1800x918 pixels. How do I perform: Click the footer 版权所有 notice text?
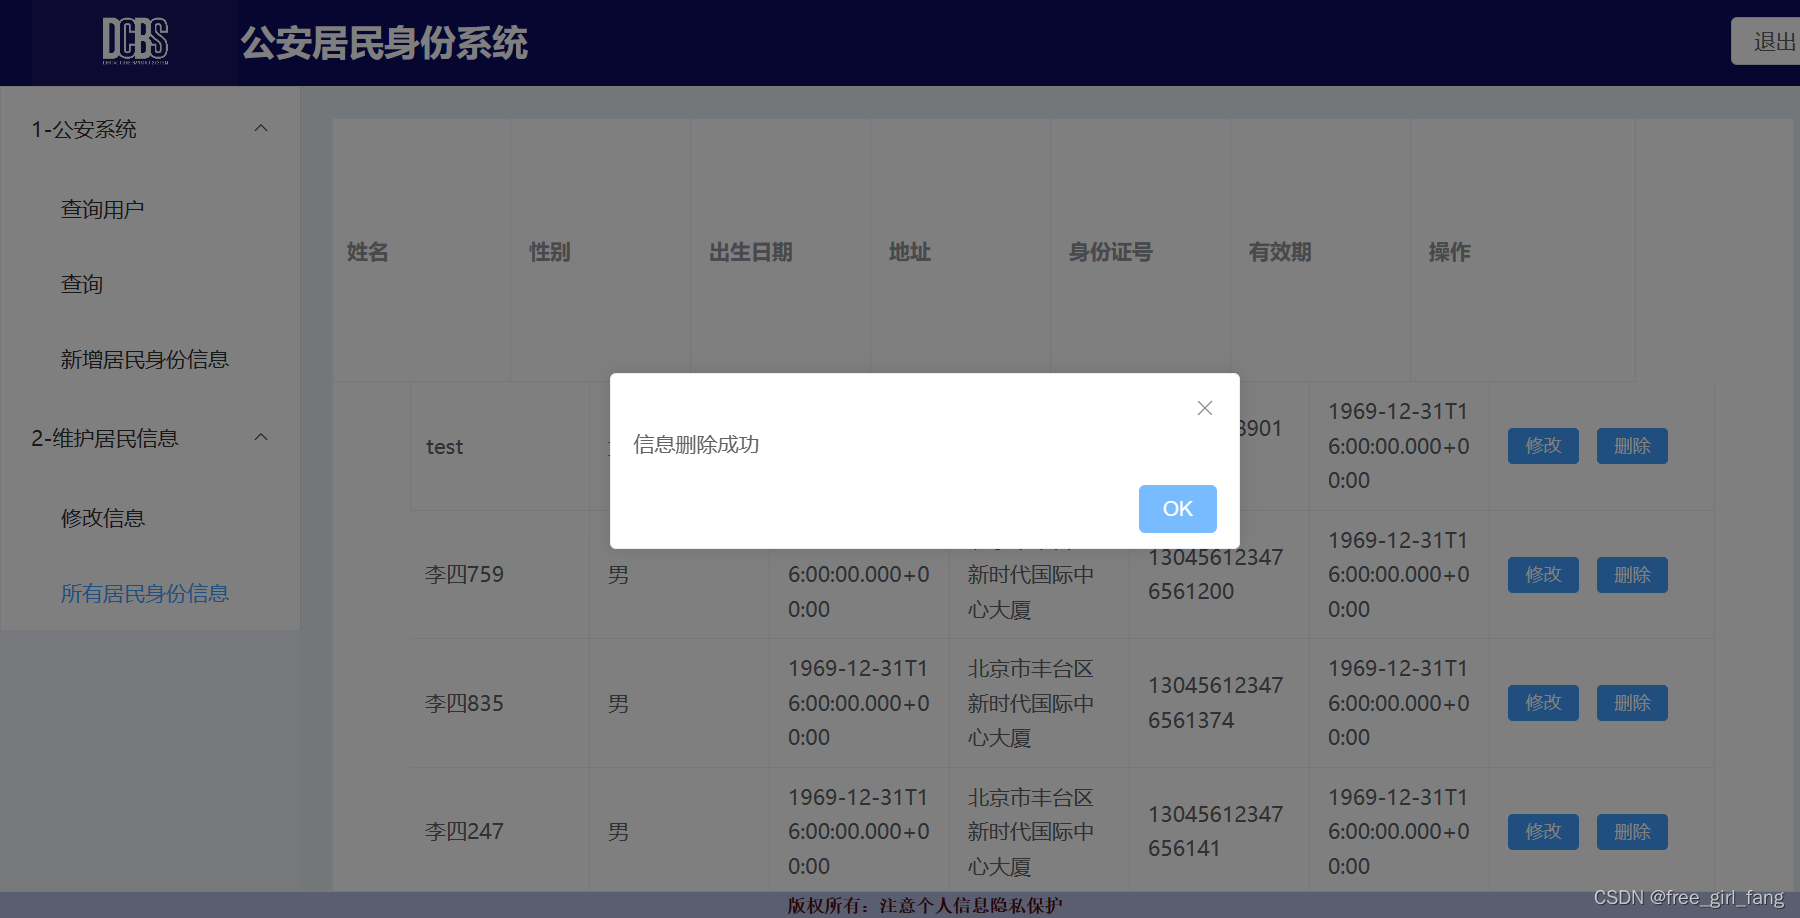[x=924, y=906]
